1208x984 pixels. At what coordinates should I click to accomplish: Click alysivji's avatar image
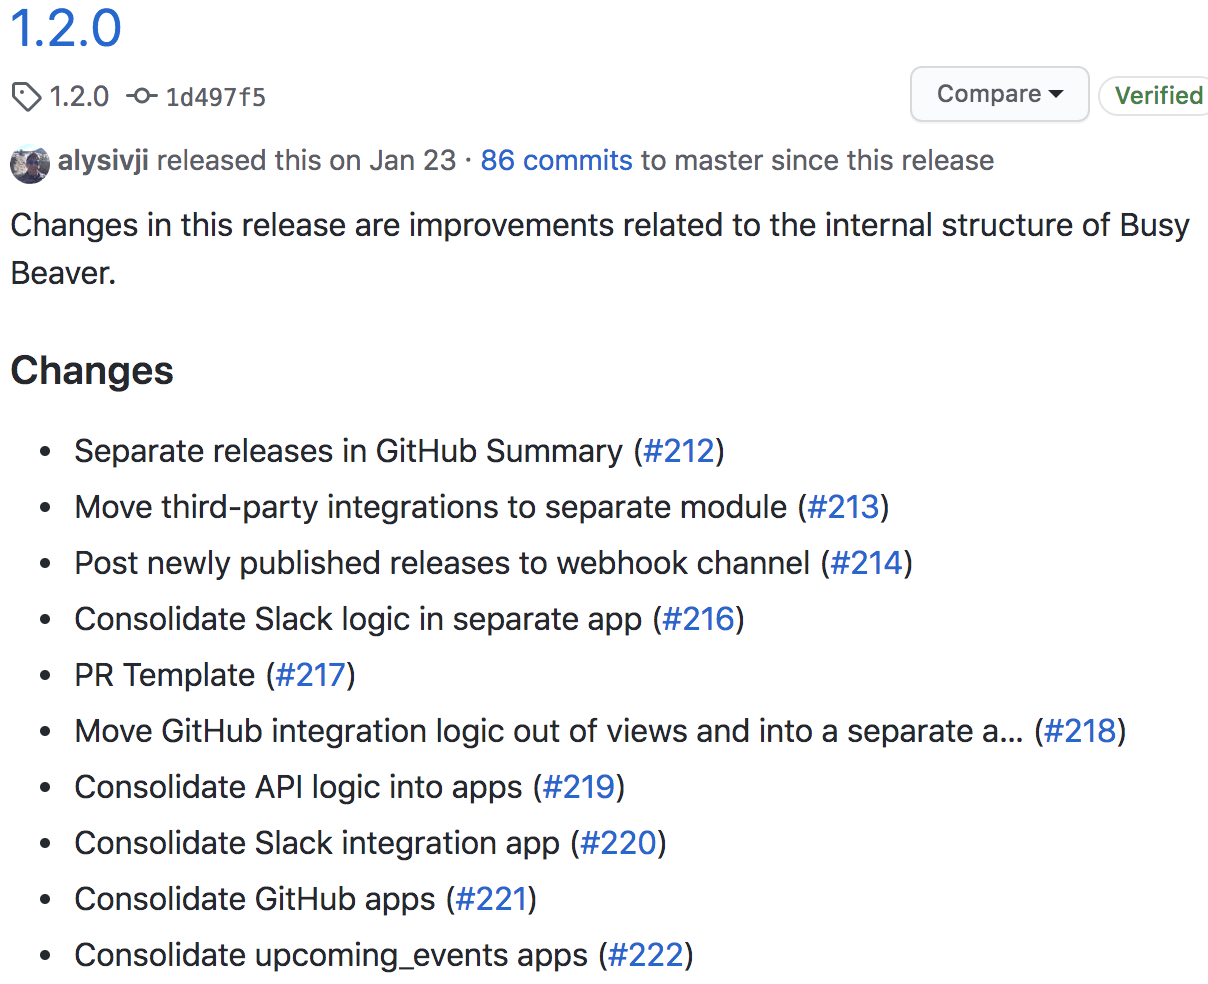point(30,163)
